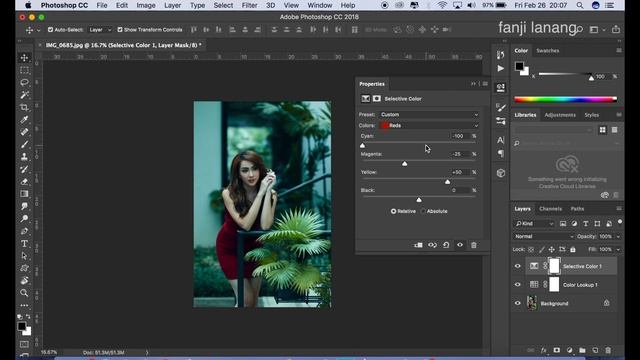Select the Type tool
This screenshot has height=360, width=640.
[24, 244]
